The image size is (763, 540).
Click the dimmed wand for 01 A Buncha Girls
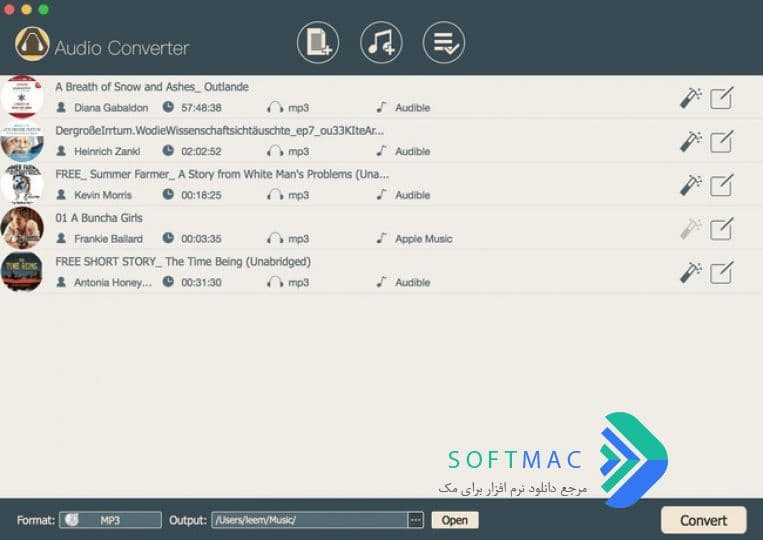[x=690, y=229]
